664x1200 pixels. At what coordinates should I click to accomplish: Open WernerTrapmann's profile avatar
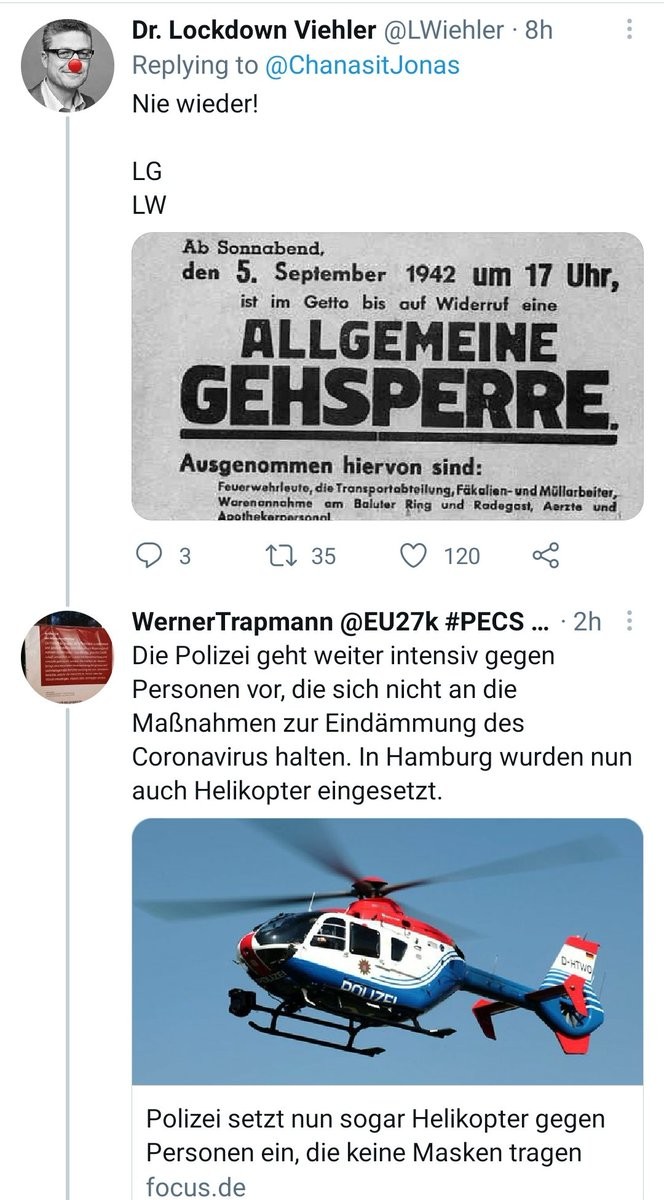68,657
